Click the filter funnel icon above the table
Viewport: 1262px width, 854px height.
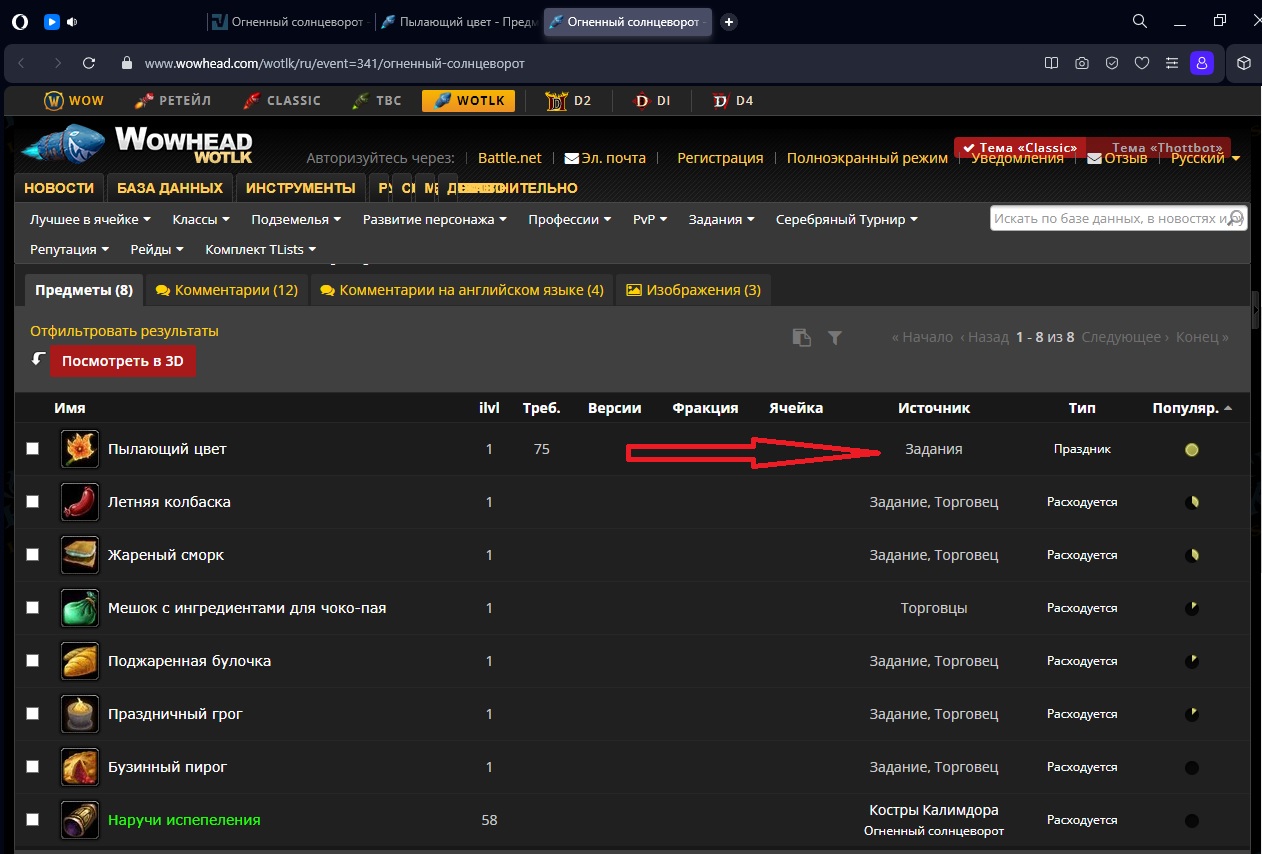[x=835, y=338]
